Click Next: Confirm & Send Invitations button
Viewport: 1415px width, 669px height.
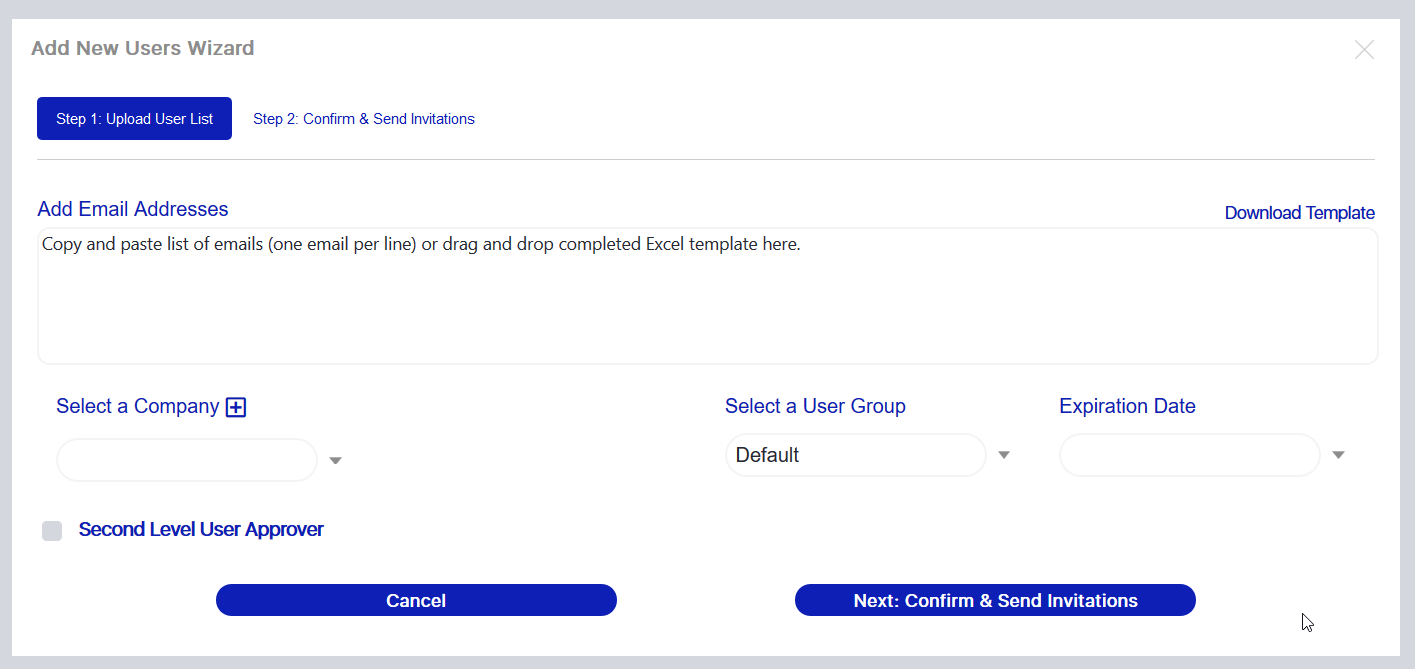point(994,601)
